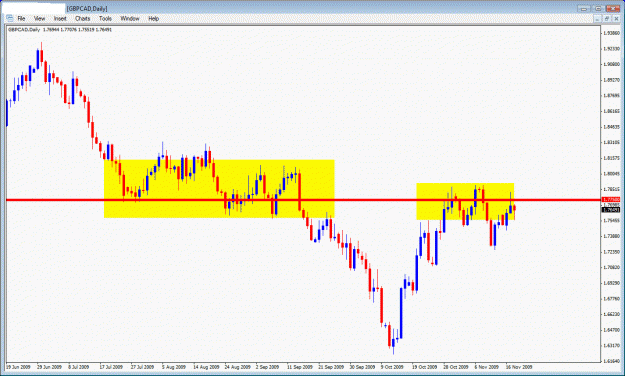This screenshot has width=625, height=376.
Task: Click the 1.78515 price axis label
Action: coord(612,189)
